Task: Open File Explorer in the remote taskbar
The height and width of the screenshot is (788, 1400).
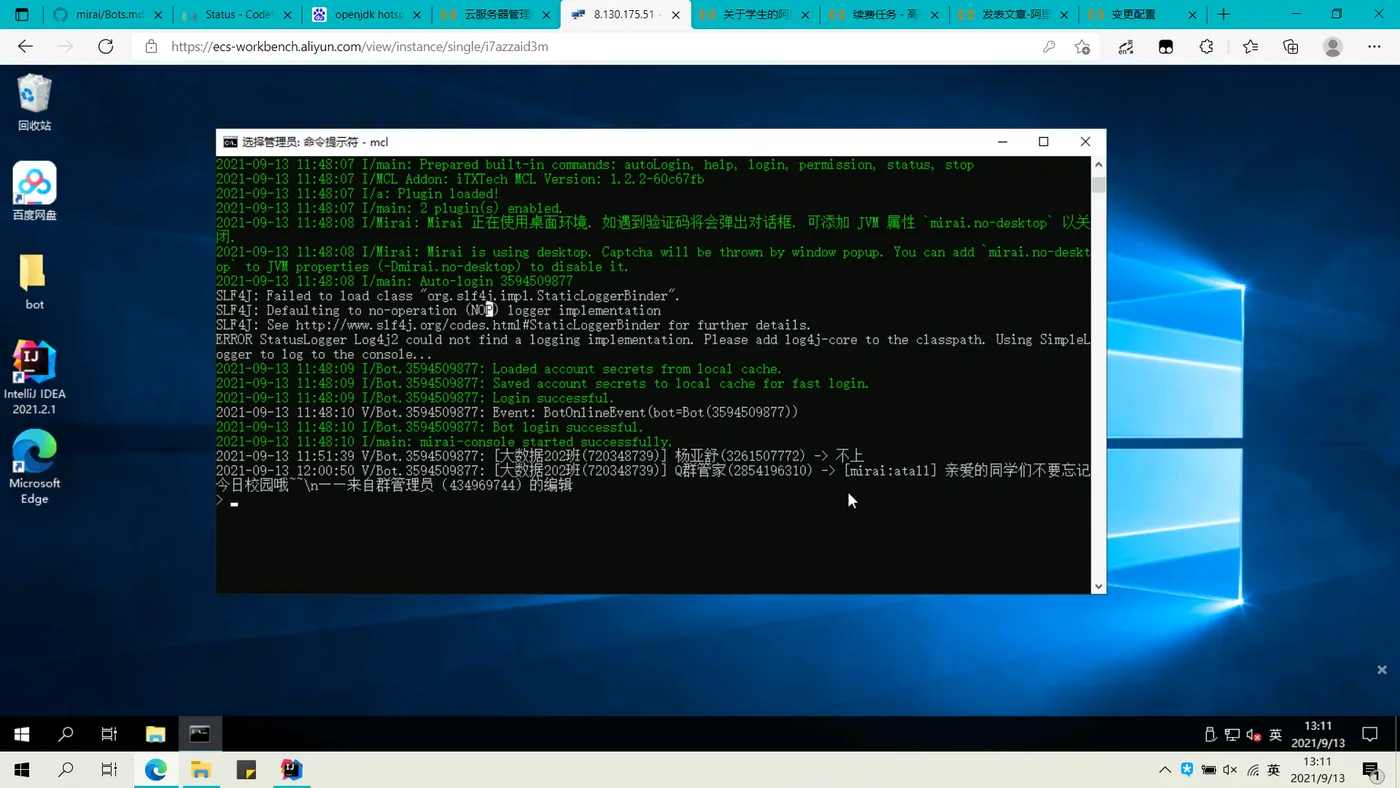Action: 155,734
